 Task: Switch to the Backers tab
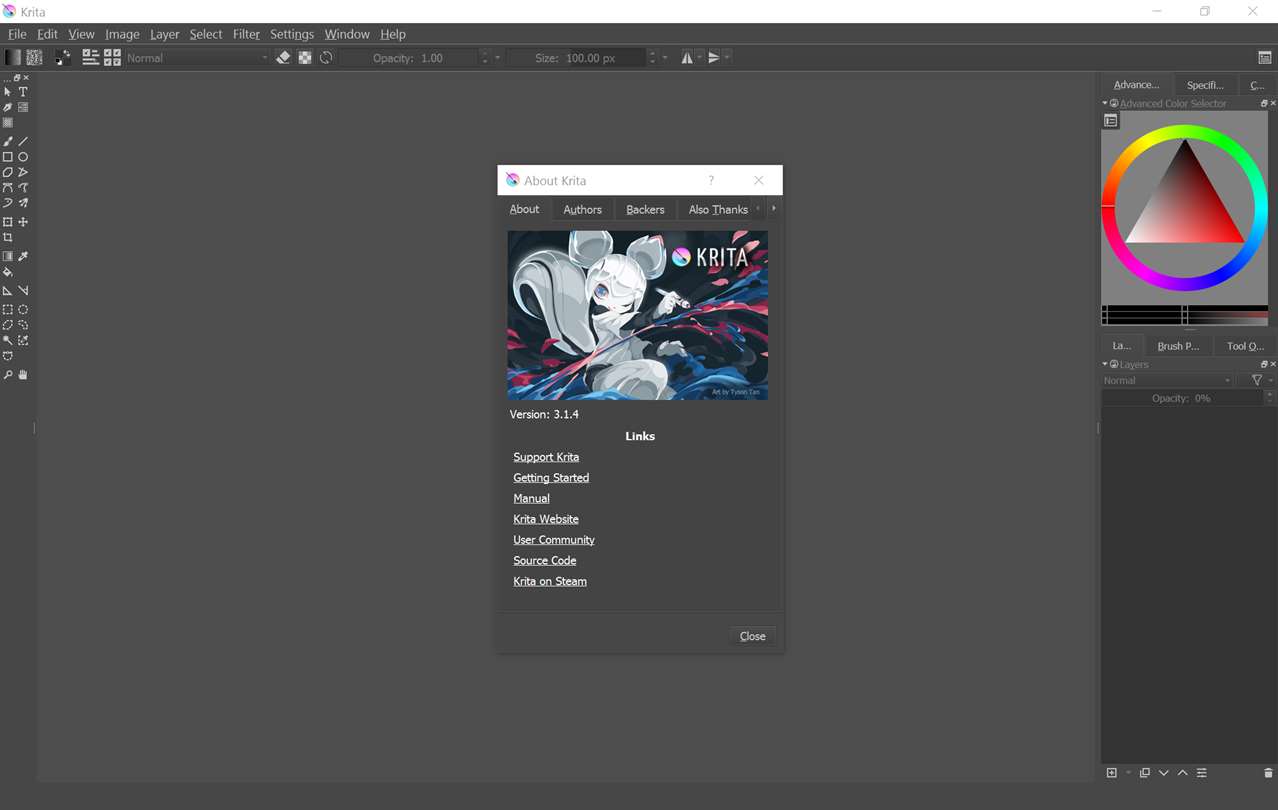tap(645, 209)
